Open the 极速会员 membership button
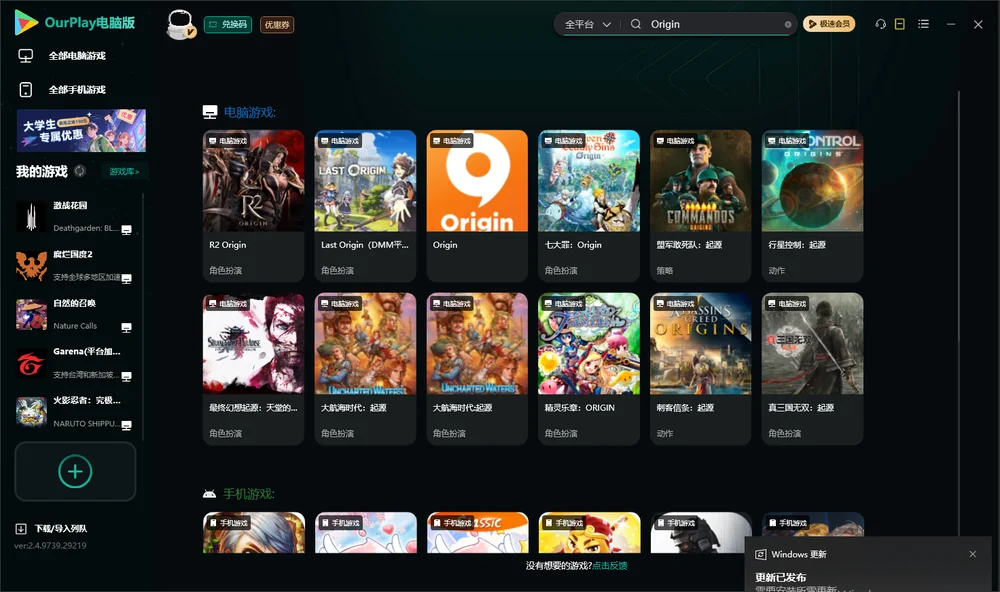Screen dimensions: 1000x592 tap(829, 24)
